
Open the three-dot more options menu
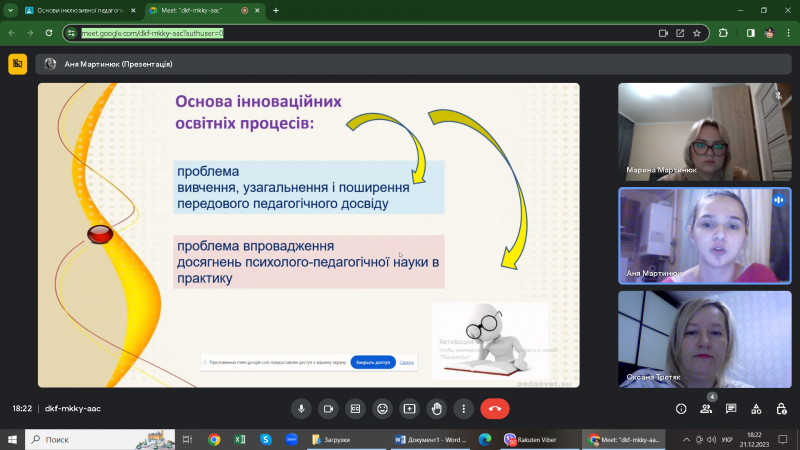[x=463, y=408]
